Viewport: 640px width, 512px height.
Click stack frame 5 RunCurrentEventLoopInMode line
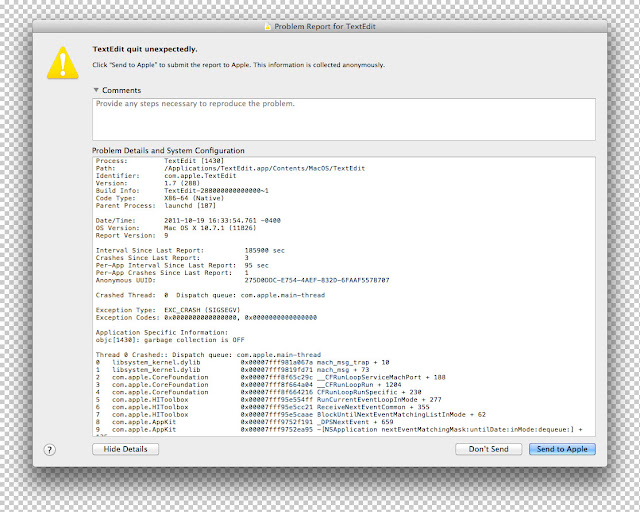(x=269, y=399)
